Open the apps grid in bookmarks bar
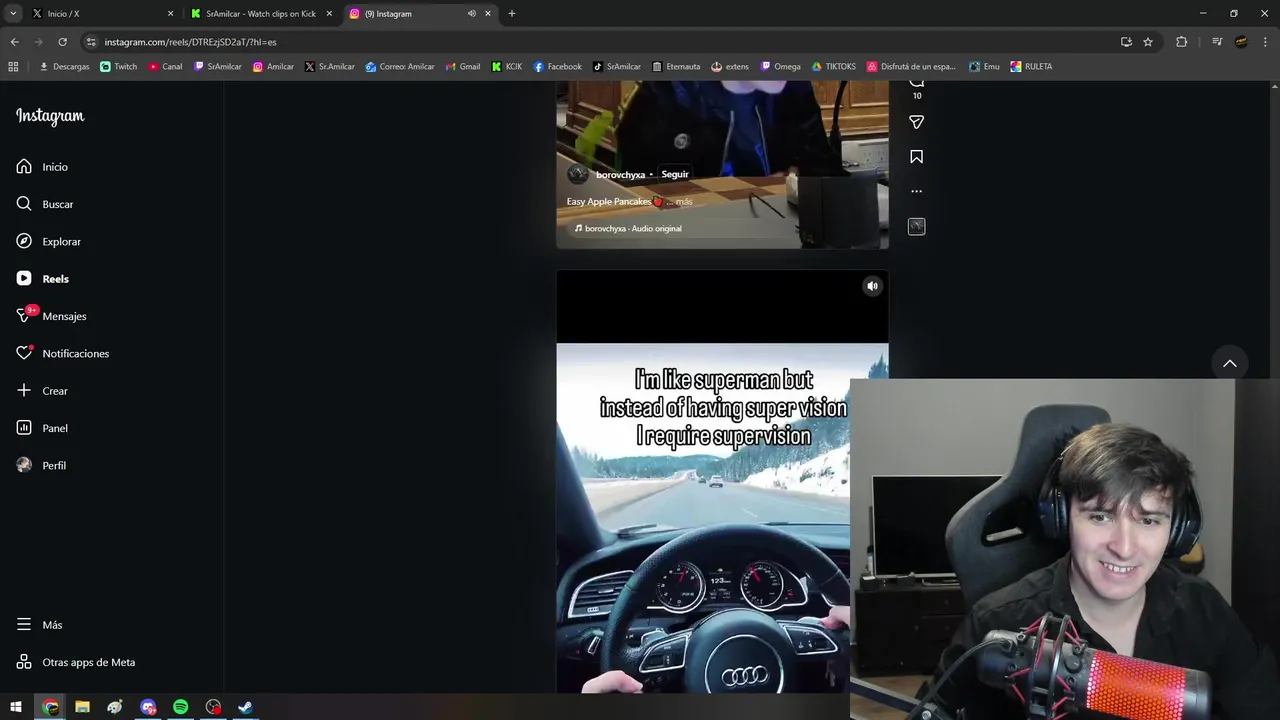Viewport: 1280px width, 720px height. pyautogui.click(x=13, y=67)
